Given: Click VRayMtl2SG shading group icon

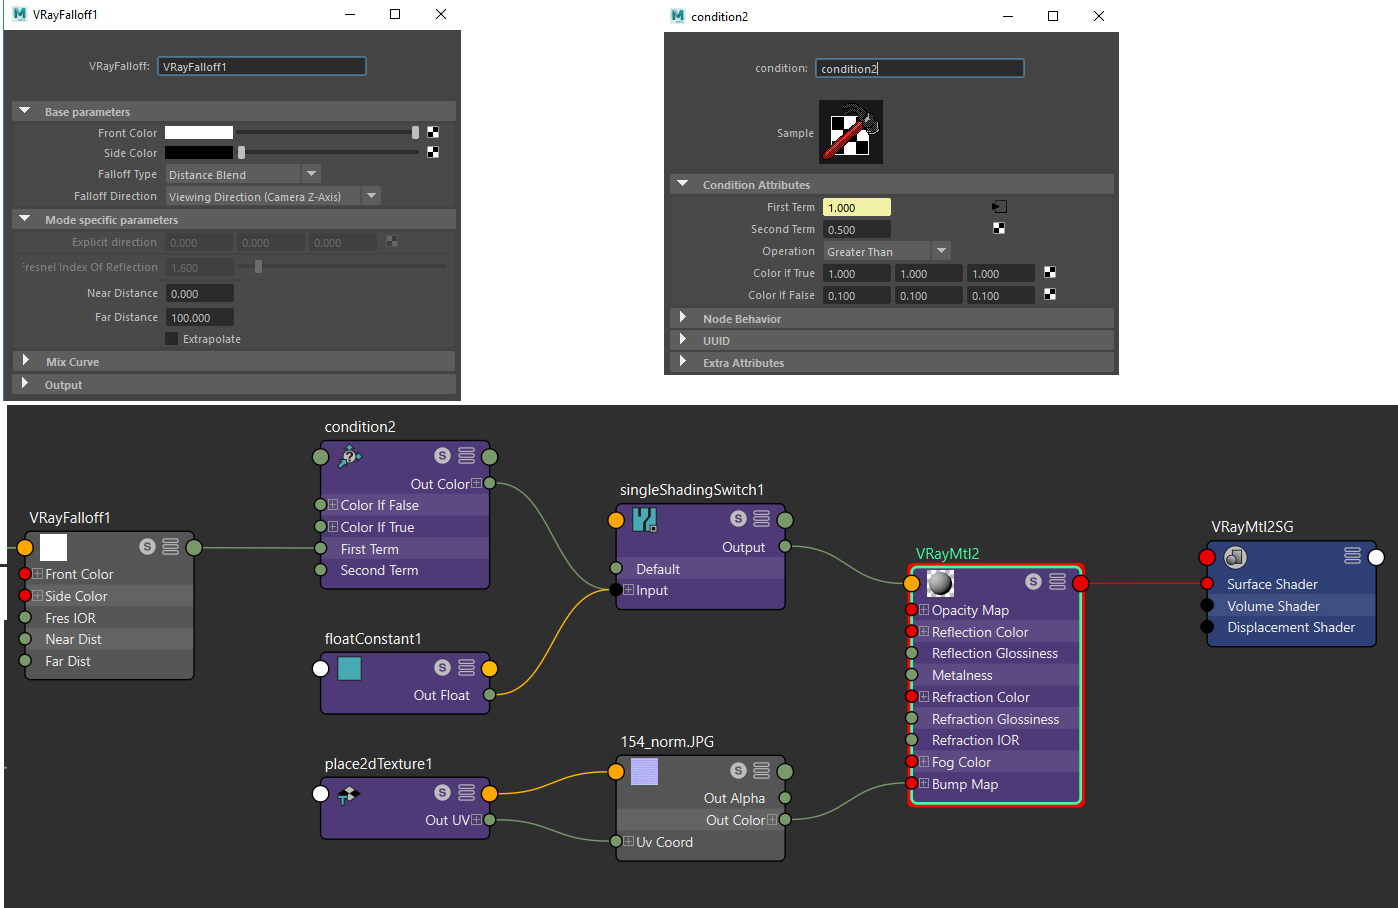Looking at the screenshot, I should pyautogui.click(x=1235, y=557).
